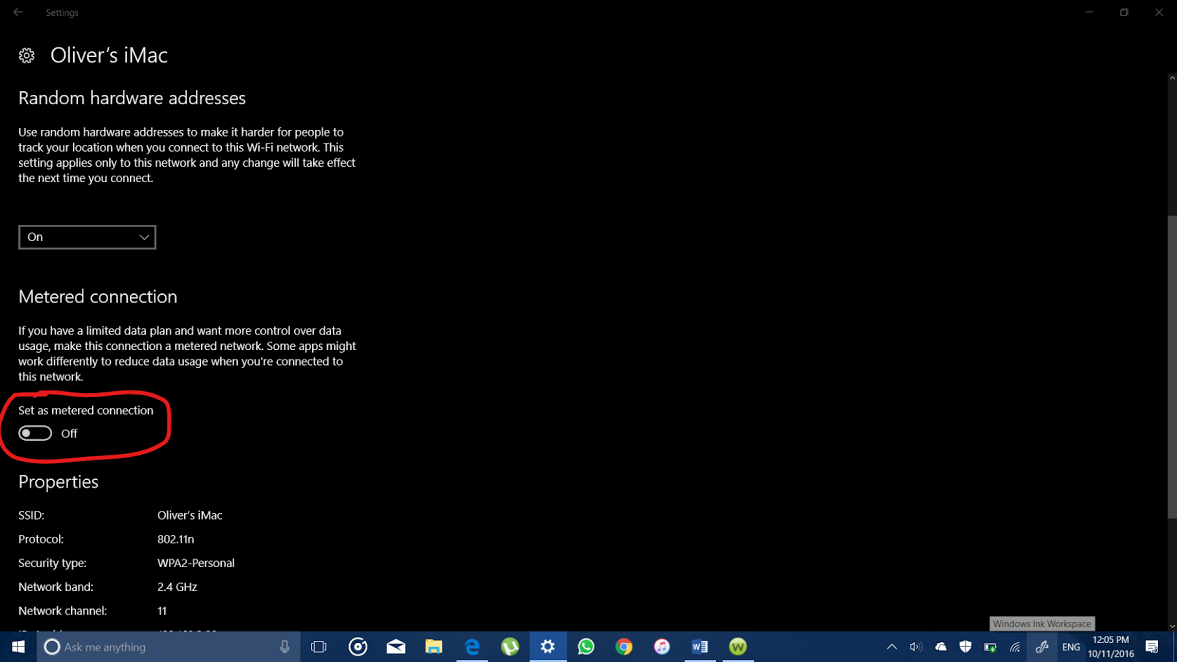
Task: Open Google Chrome from the taskbar
Action: pyautogui.click(x=624, y=647)
